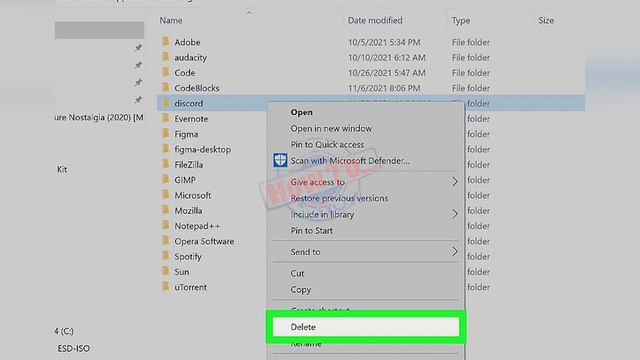Screen dimensions: 640x360
Task: Click the CodeBlocks folder icon
Action: pos(165,87)
